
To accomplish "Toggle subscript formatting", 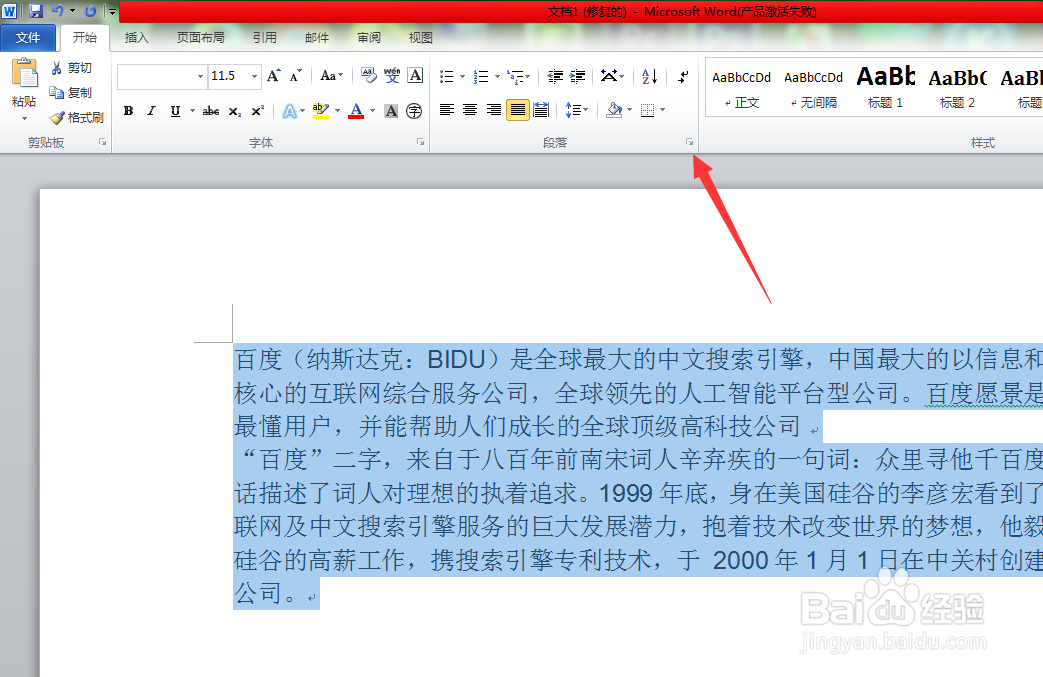I will click(x=235, y=112).
